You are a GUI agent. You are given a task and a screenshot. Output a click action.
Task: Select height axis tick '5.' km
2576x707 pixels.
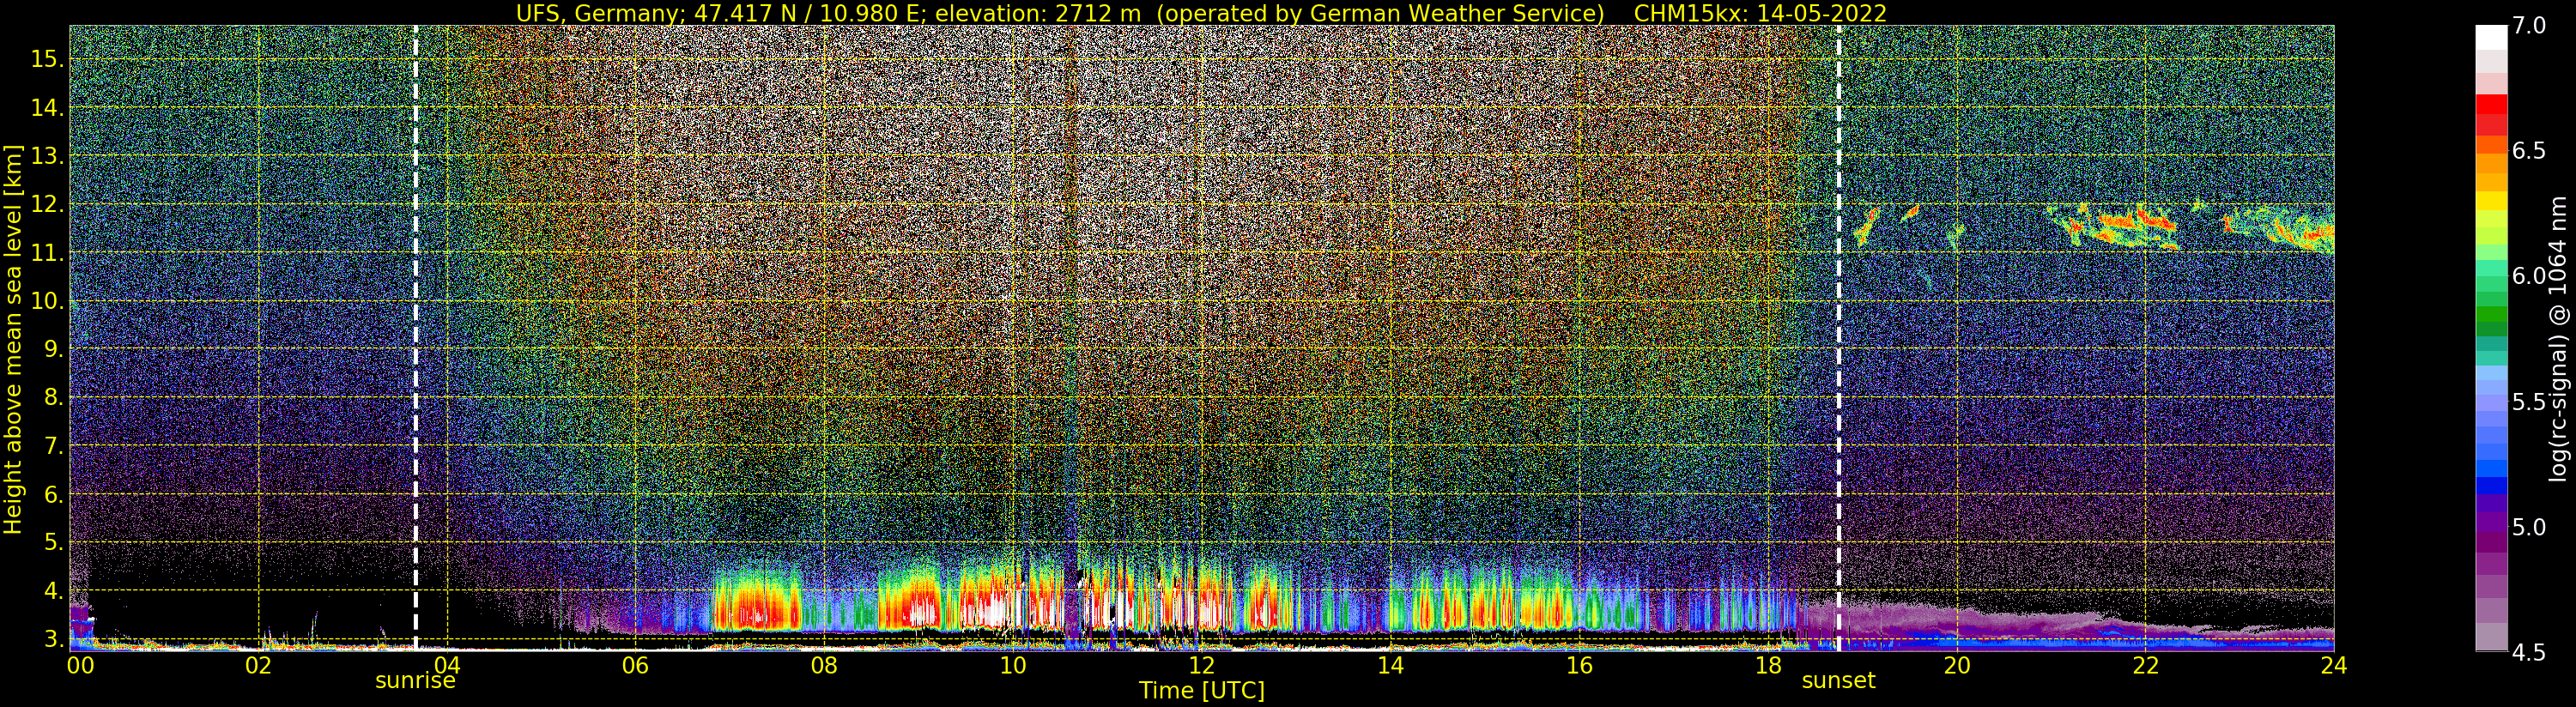click(54, 543)
